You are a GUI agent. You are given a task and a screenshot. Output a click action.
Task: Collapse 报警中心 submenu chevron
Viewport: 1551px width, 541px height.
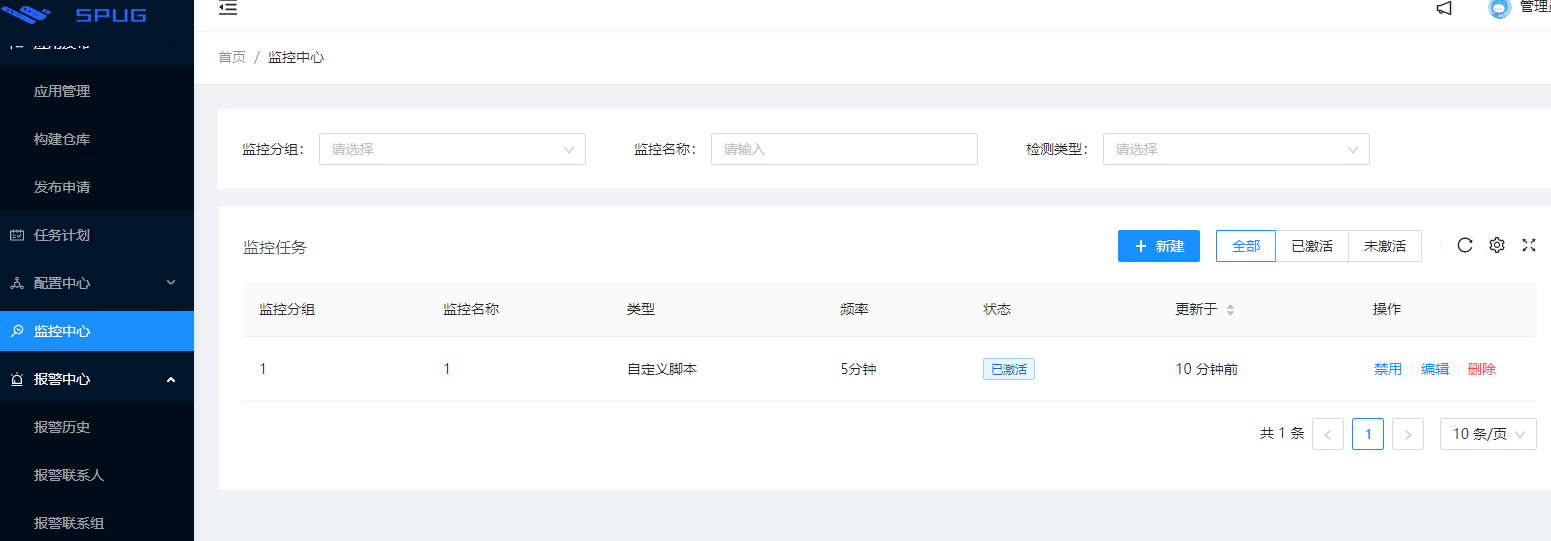(x=171, y=379)
